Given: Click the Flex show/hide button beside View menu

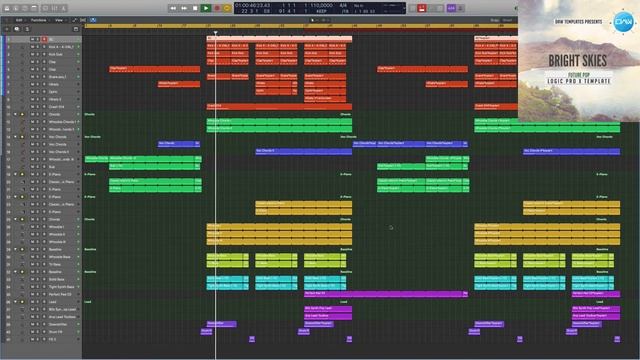Looking at the screenshot, I should tap(83, 20).
